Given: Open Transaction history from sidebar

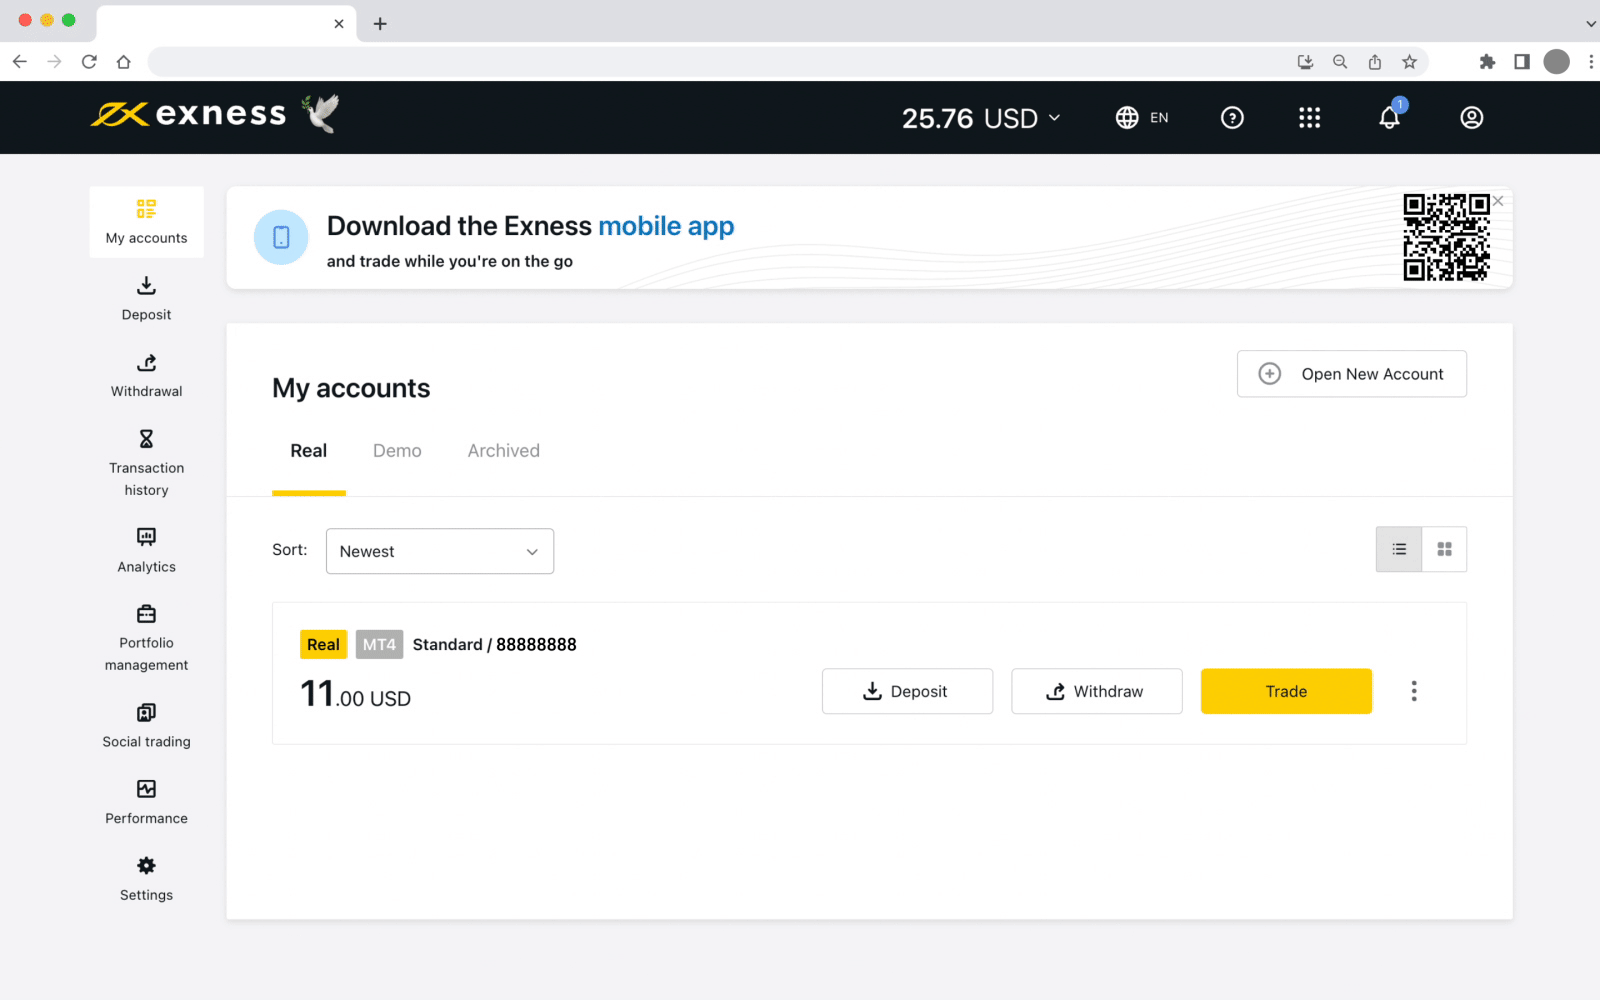Looking at the screenshot, I should 146,463.
